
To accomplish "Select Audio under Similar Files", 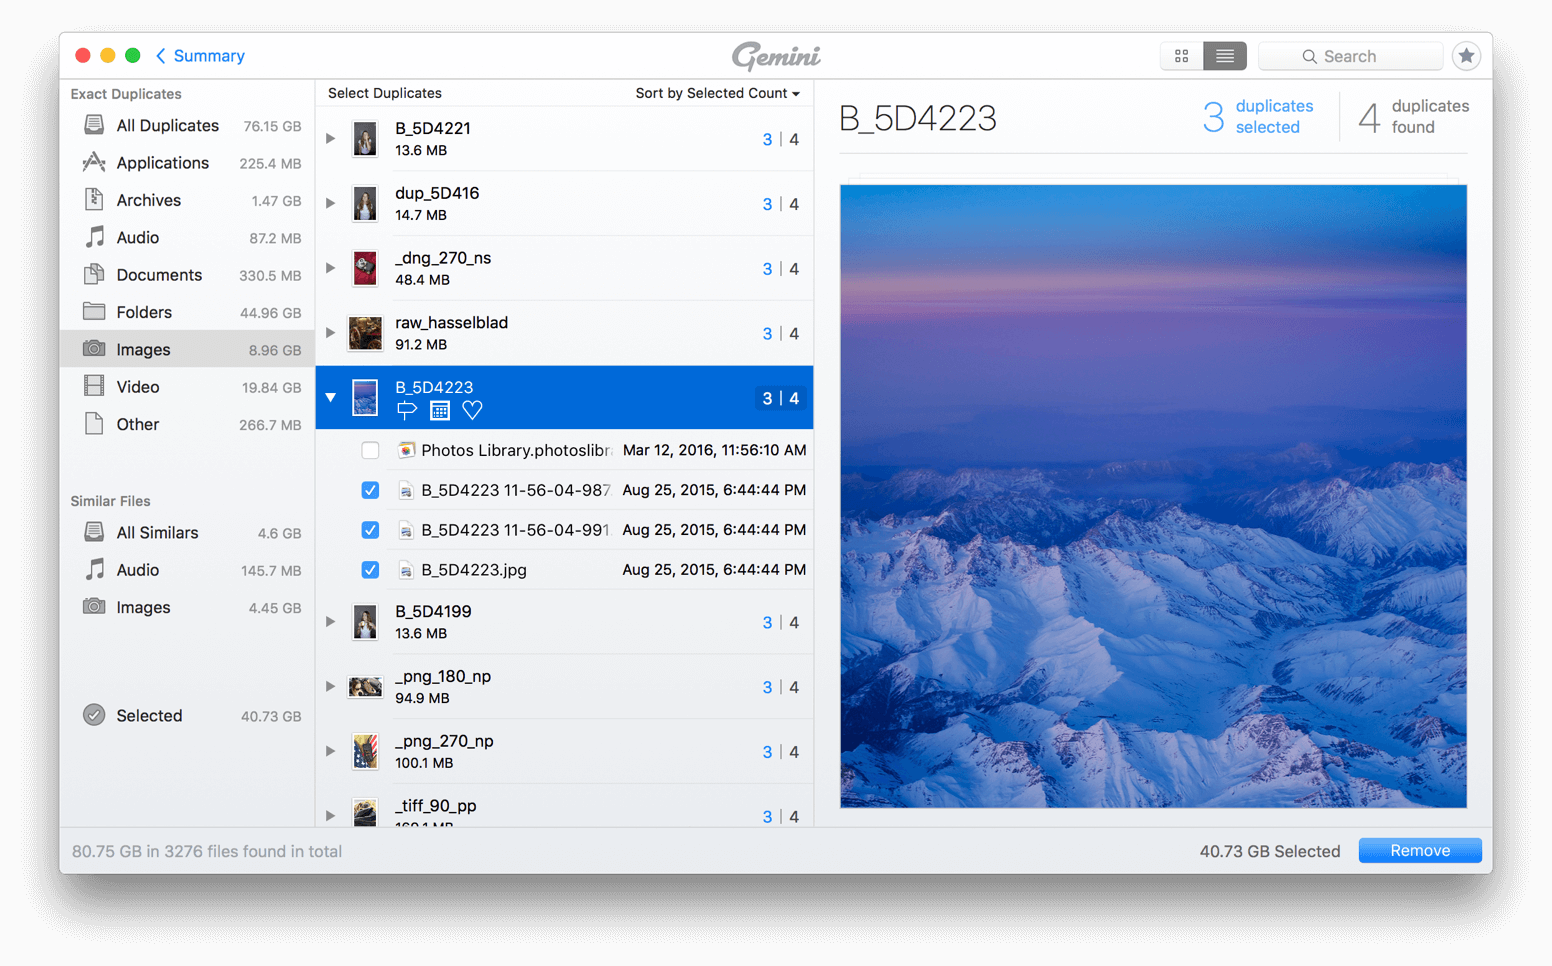I will pos(188,570).
